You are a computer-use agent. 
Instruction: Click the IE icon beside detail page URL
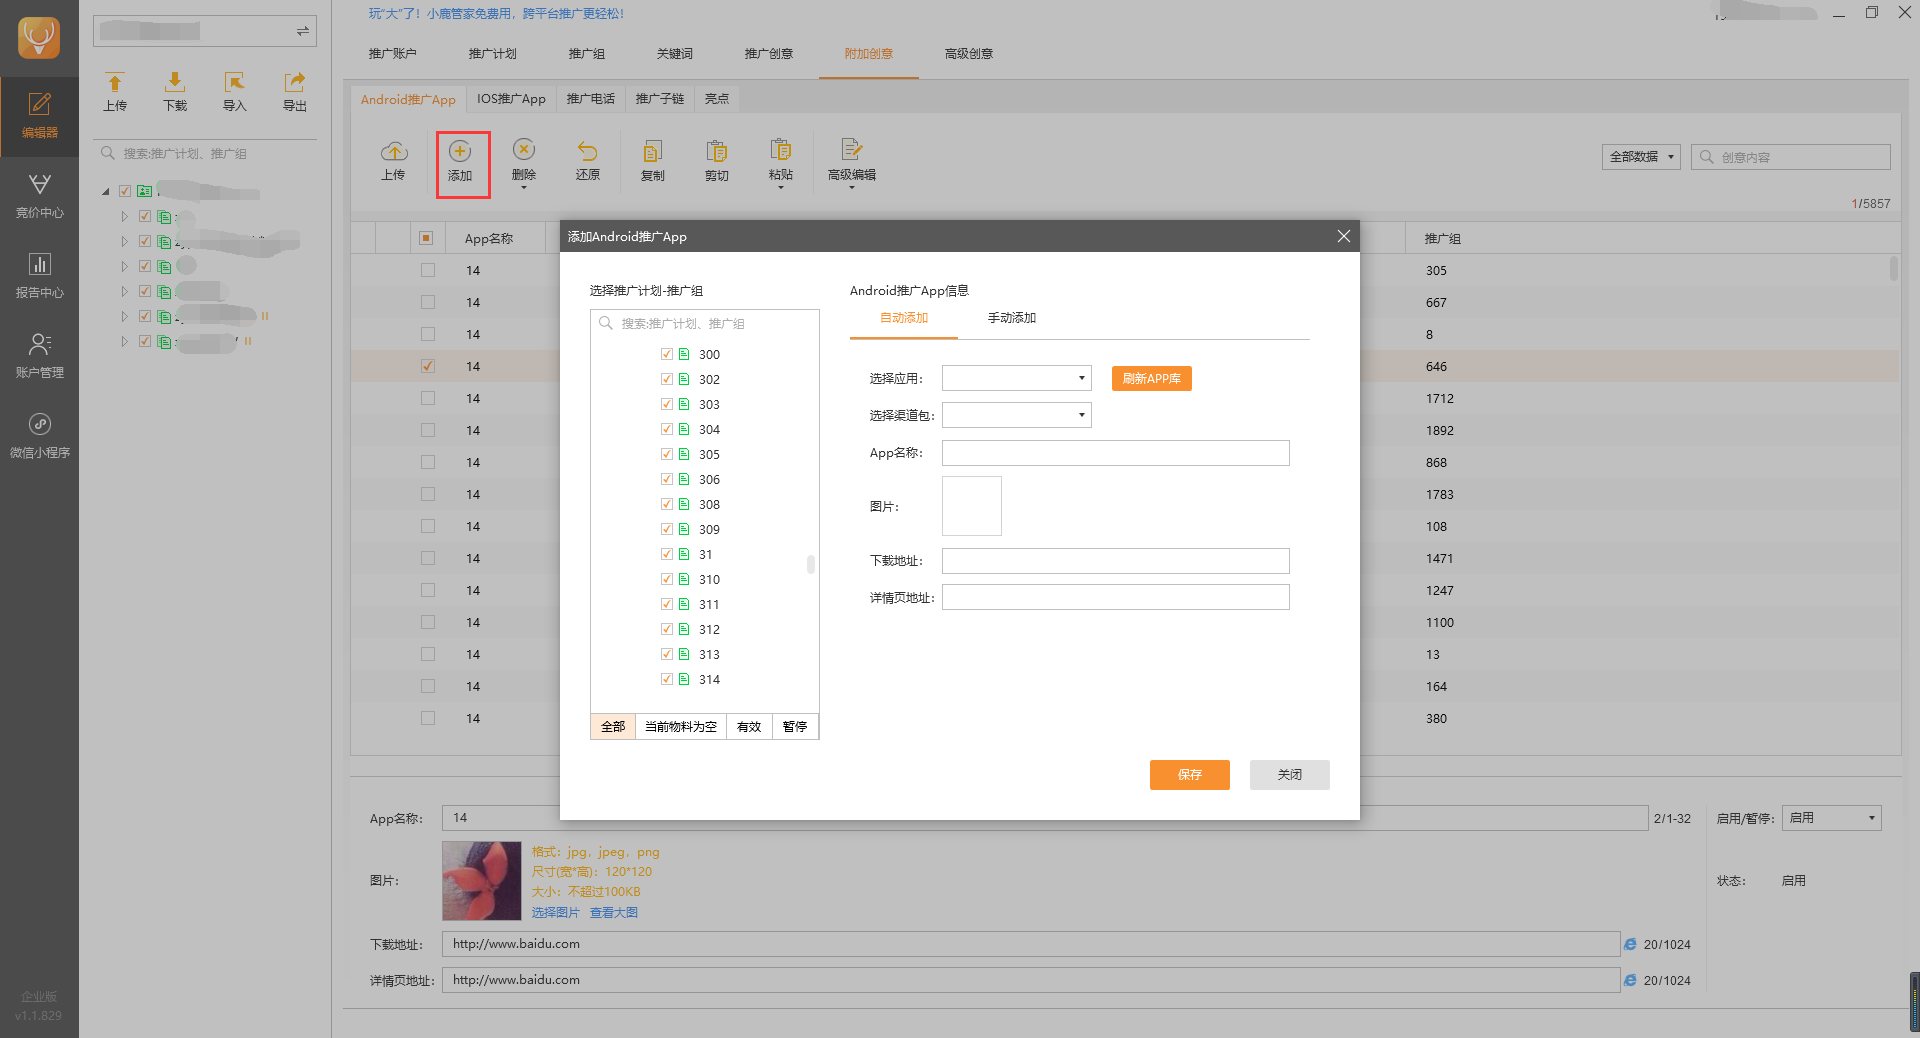click(1630, 980)
